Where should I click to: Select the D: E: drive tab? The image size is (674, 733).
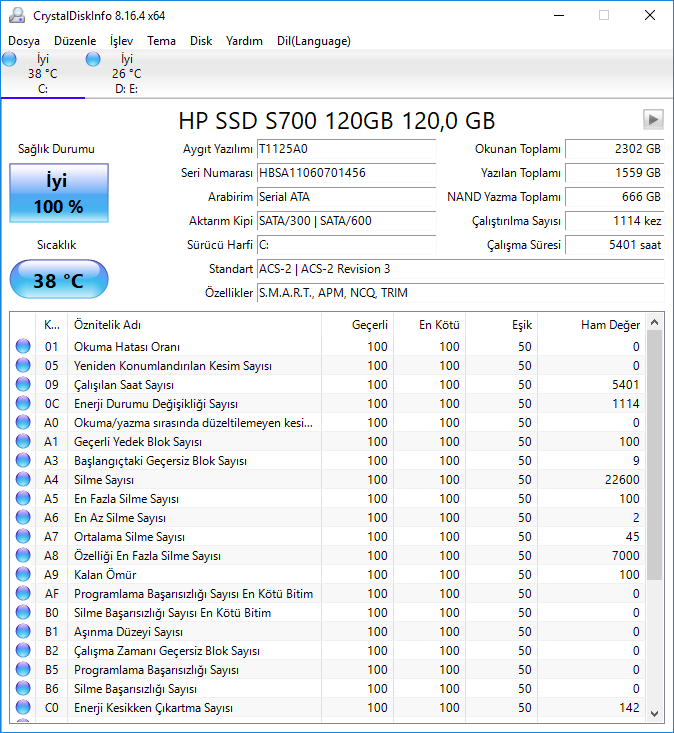[x=127, y=74]
